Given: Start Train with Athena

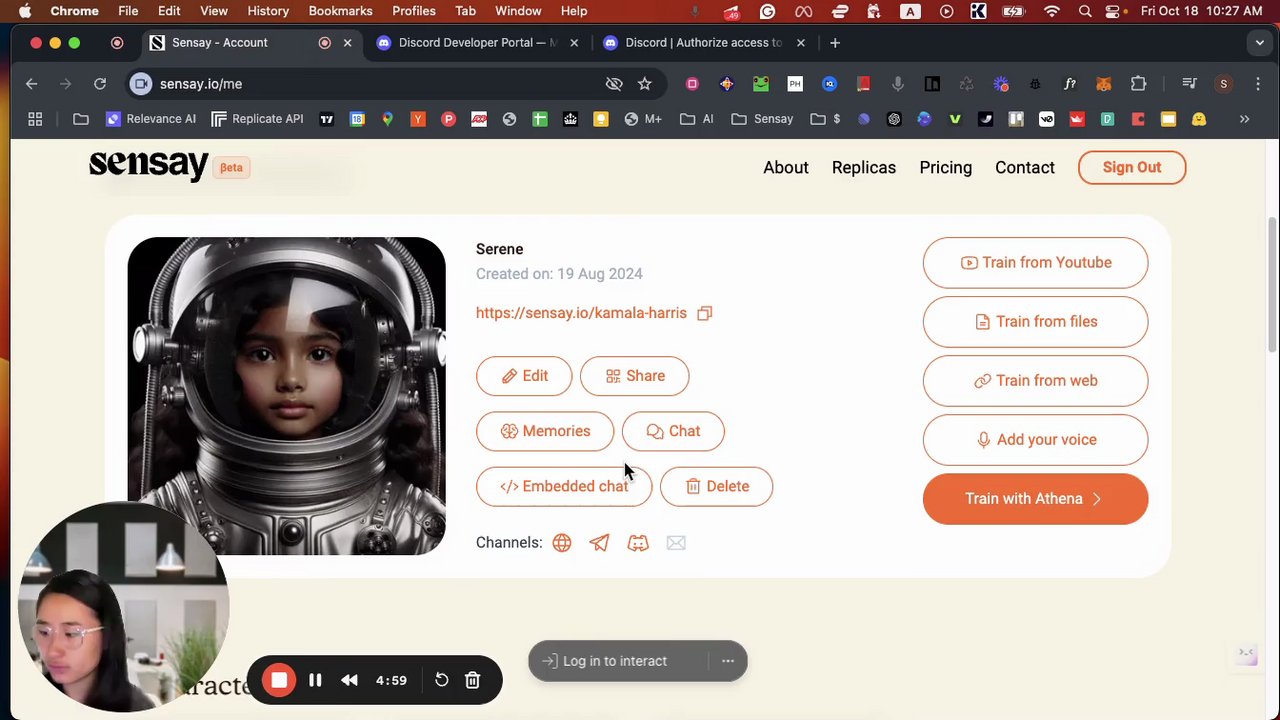Looking at the screenshot, I should [1035, 499].
